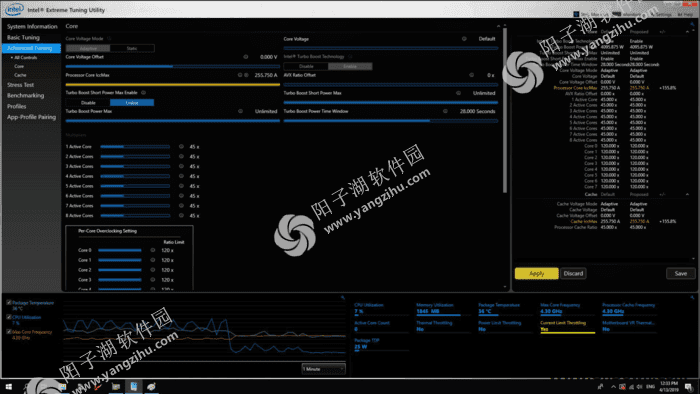This screenshot has height=394, width=700.
Task: Select Advanced Tuning section
Action: pos(31,48)
